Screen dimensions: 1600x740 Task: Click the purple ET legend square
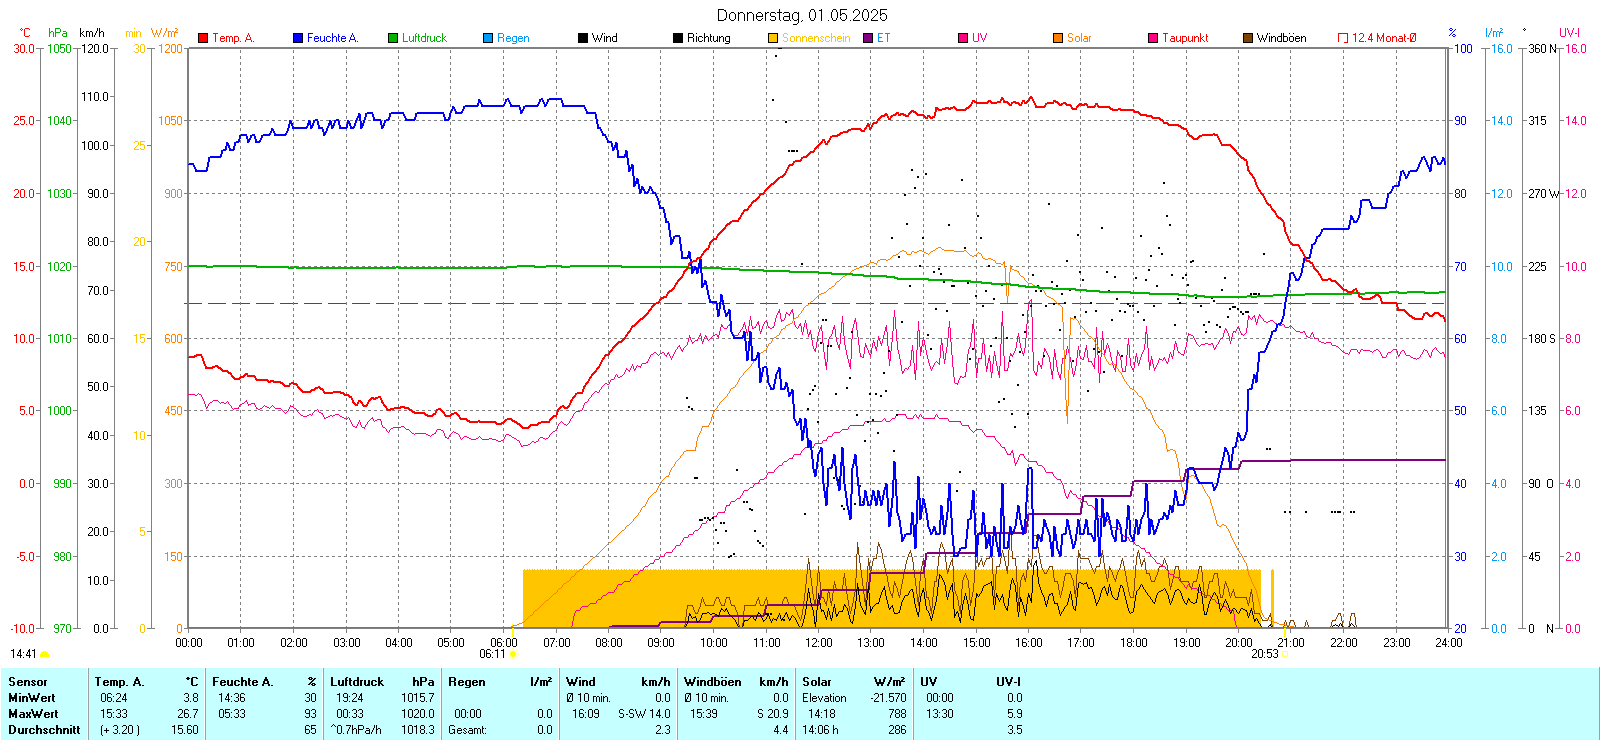pyautogui.click(x=868, y=38)
